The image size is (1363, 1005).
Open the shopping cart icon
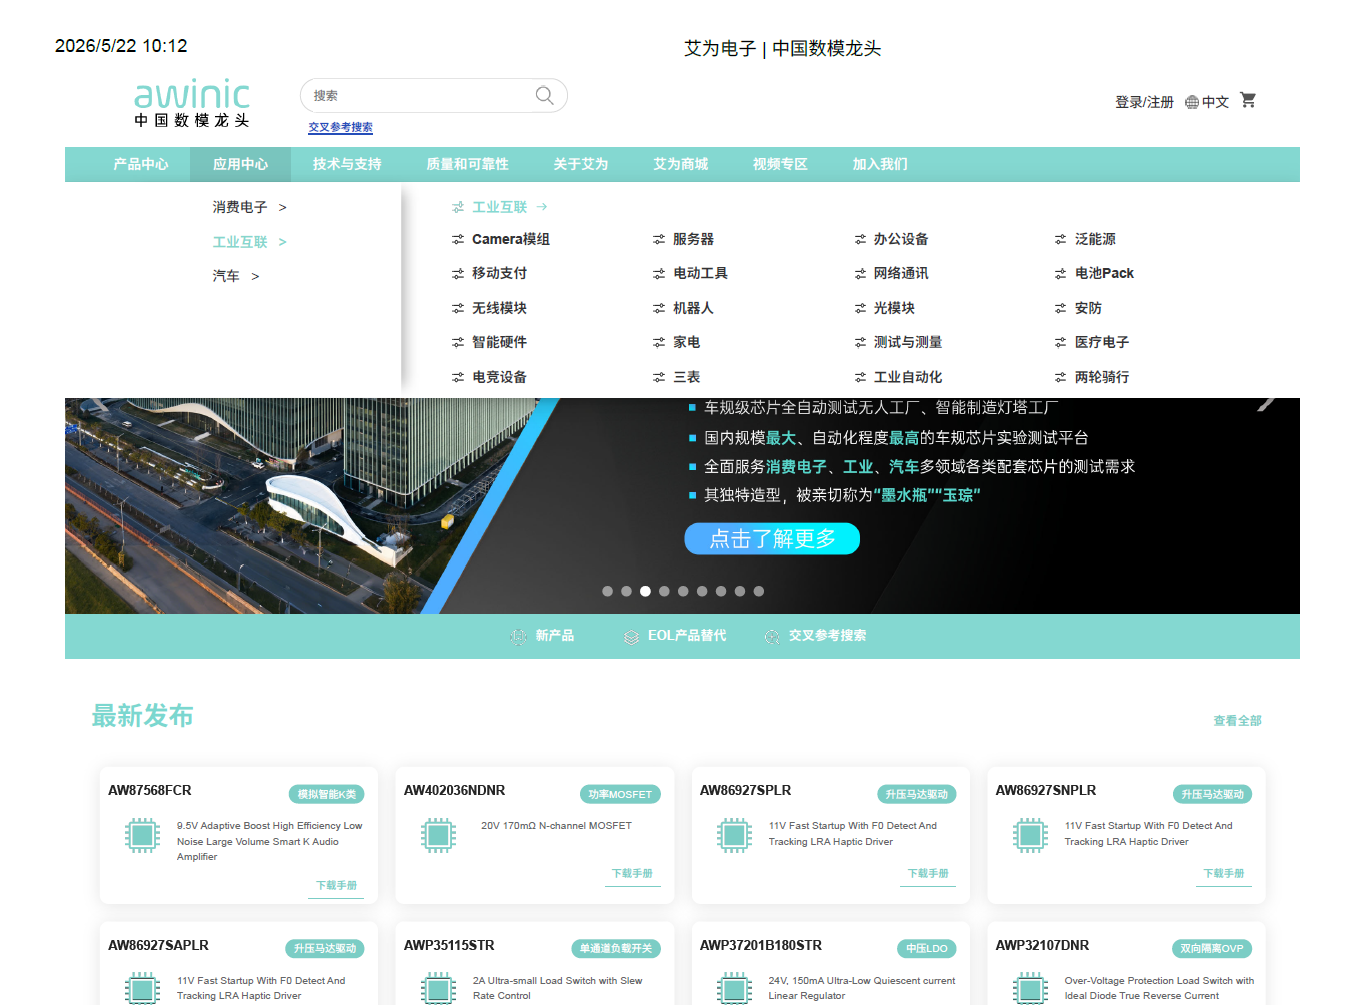tap(1248, 100)
